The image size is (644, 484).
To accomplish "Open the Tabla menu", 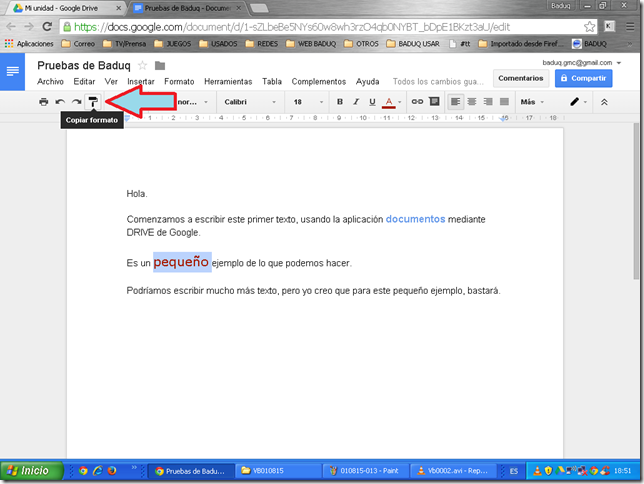I will pos(272,81).
